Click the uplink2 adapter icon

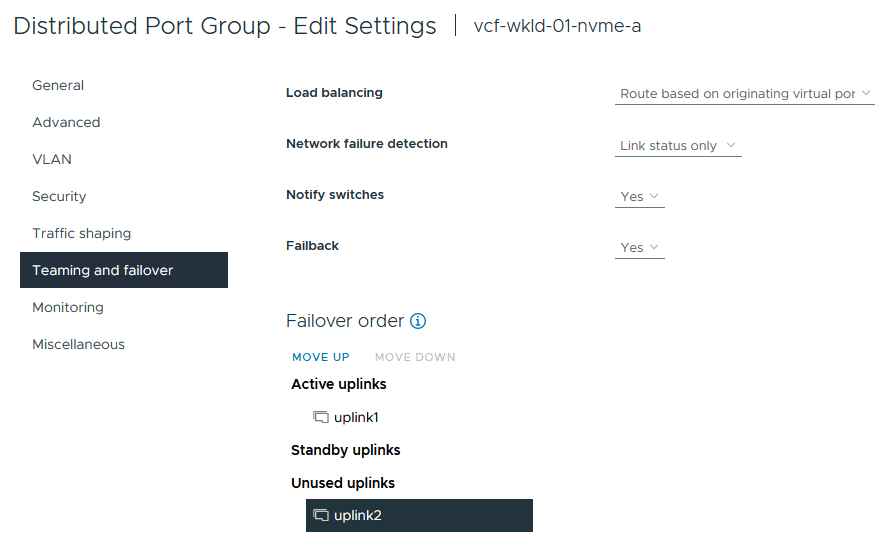coord(321,515)
